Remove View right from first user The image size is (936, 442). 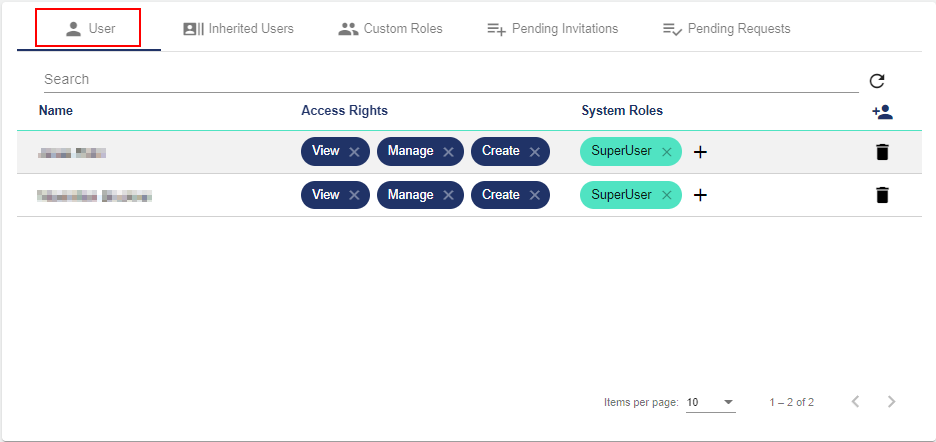[x=354, y=152]
